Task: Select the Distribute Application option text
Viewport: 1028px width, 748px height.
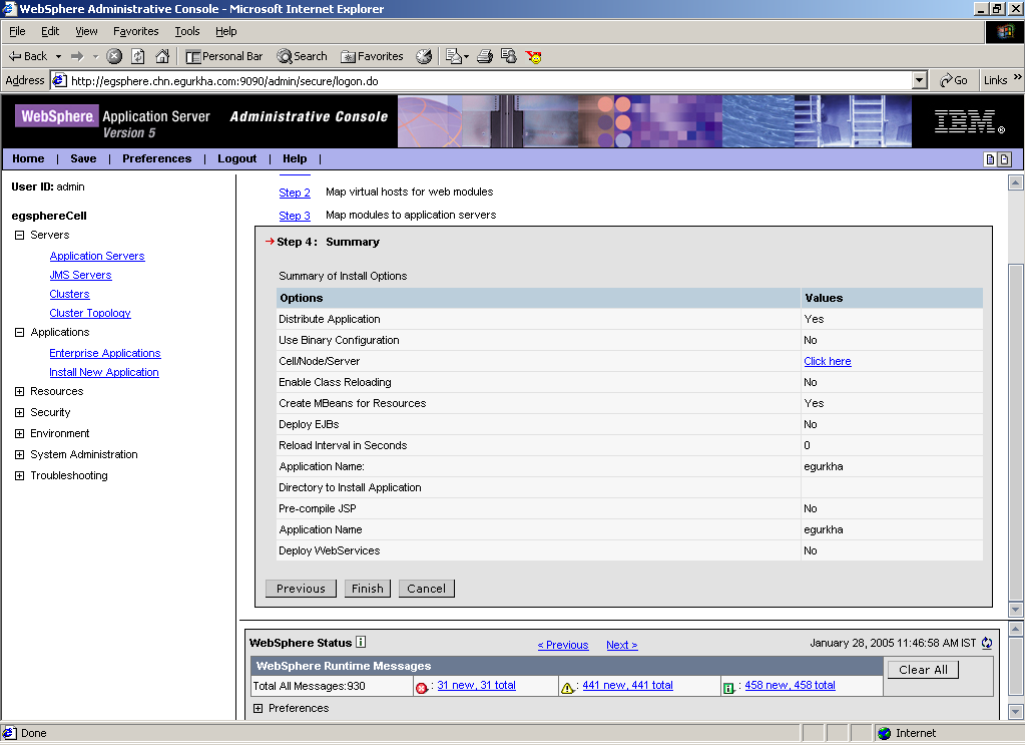Action: click(x=329, y=319)
